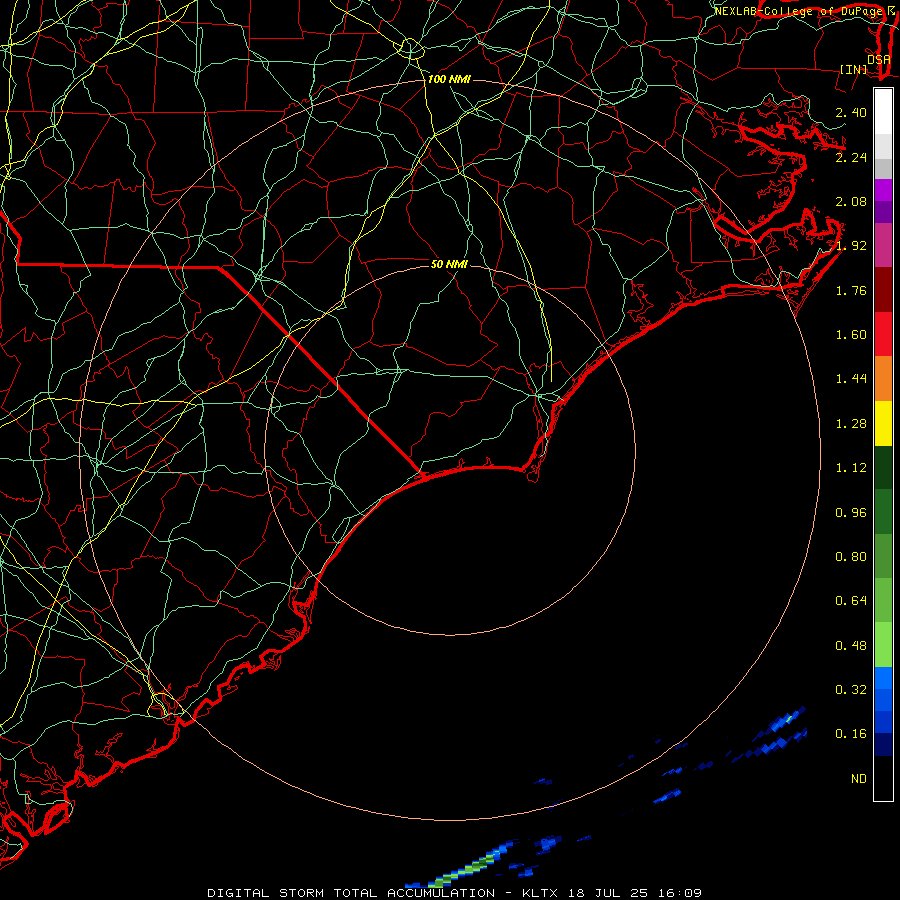Screen dimensions: 900x900
Task: Select the yellow swatch beside 1.28
Action: tap(883, 423)
